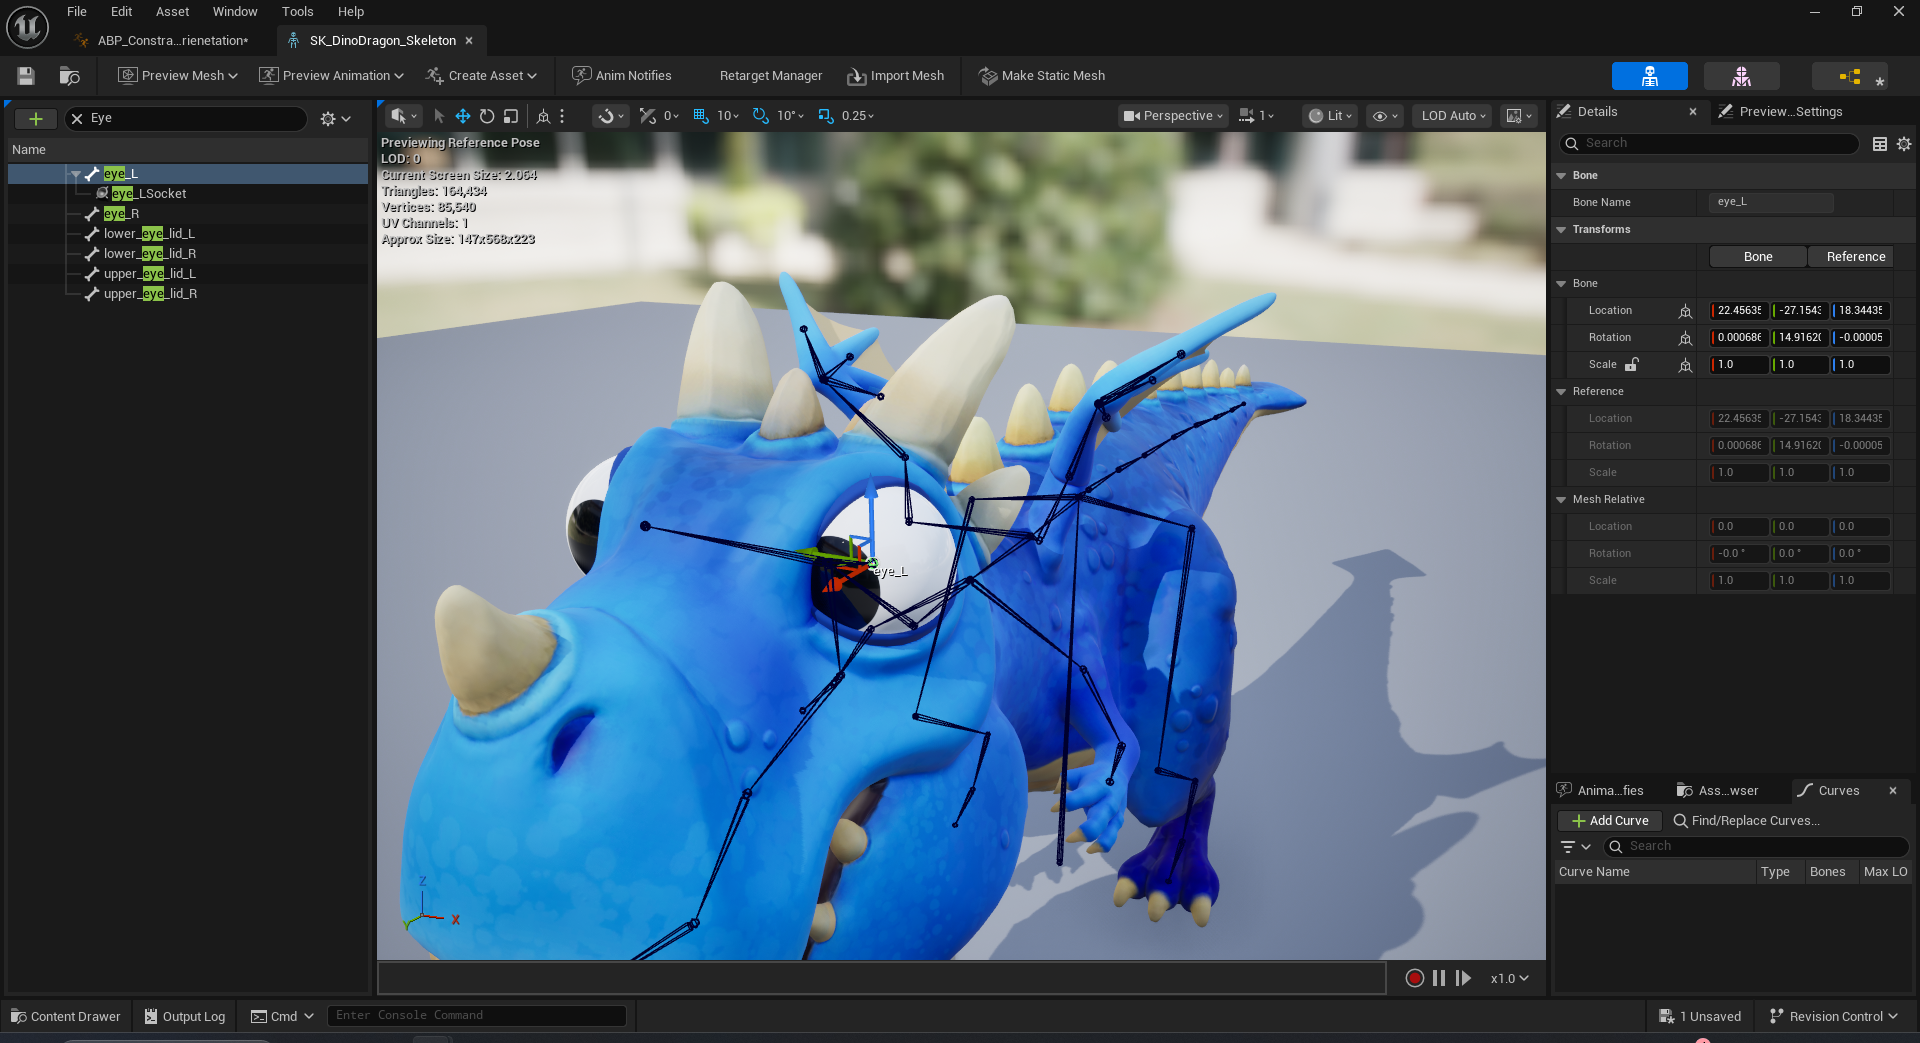Collapse the eye_L tree node
The height and width of the screenshot is (1043, 1920).
(x=75, y=174)
